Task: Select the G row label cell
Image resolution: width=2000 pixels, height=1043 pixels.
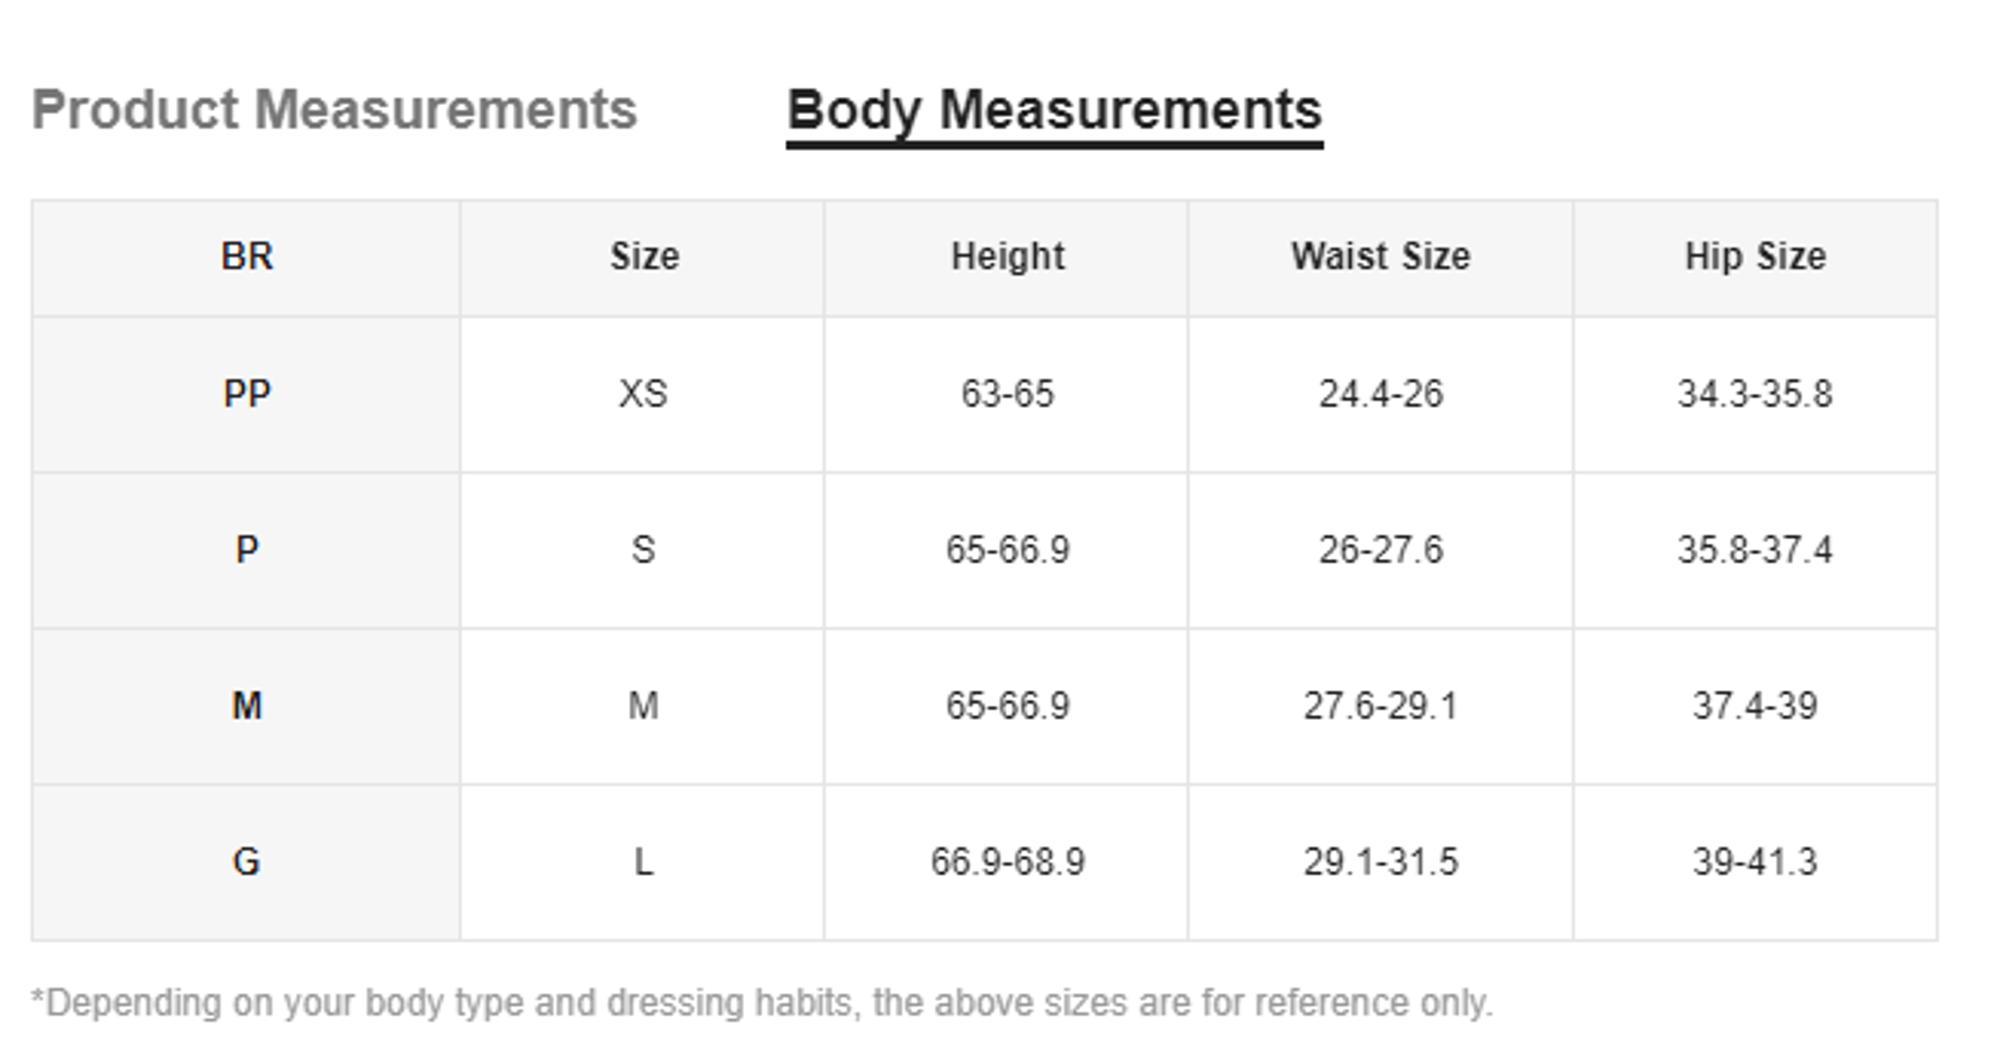Action: (246, 862)
